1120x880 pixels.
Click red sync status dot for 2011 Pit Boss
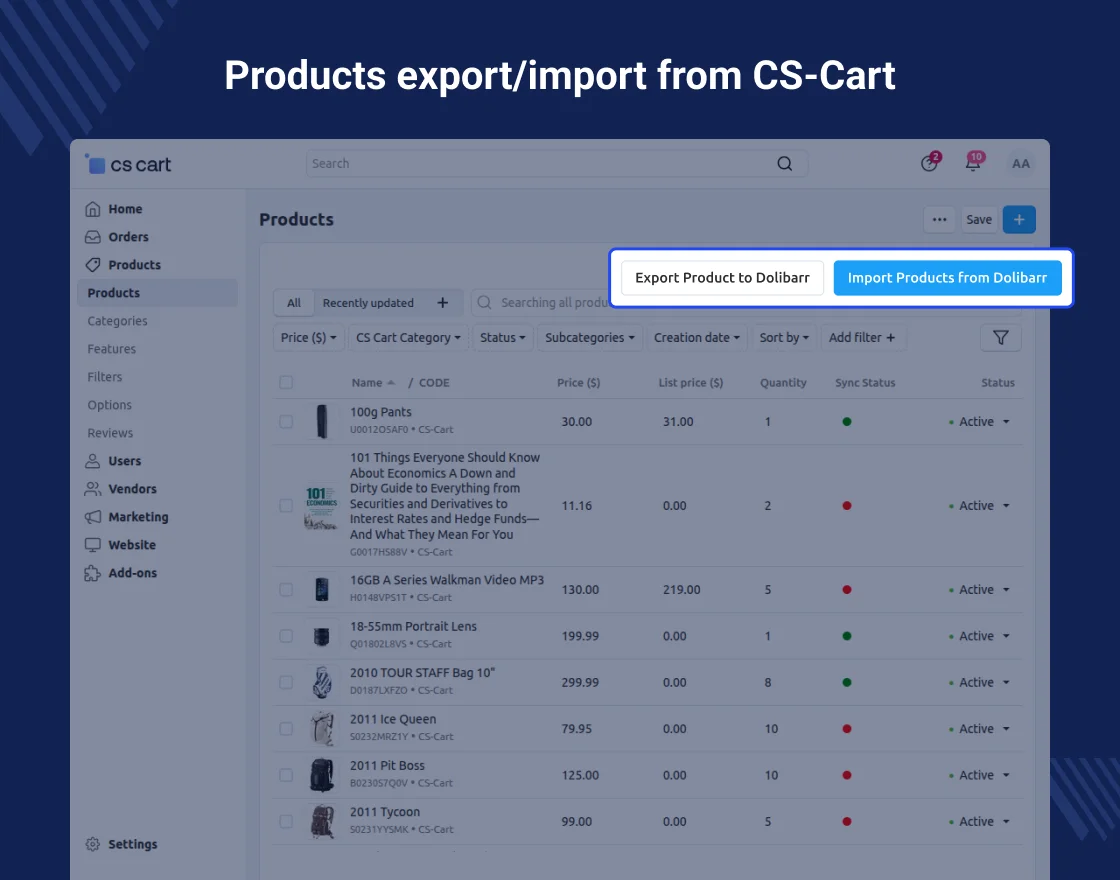click(847, 776)
